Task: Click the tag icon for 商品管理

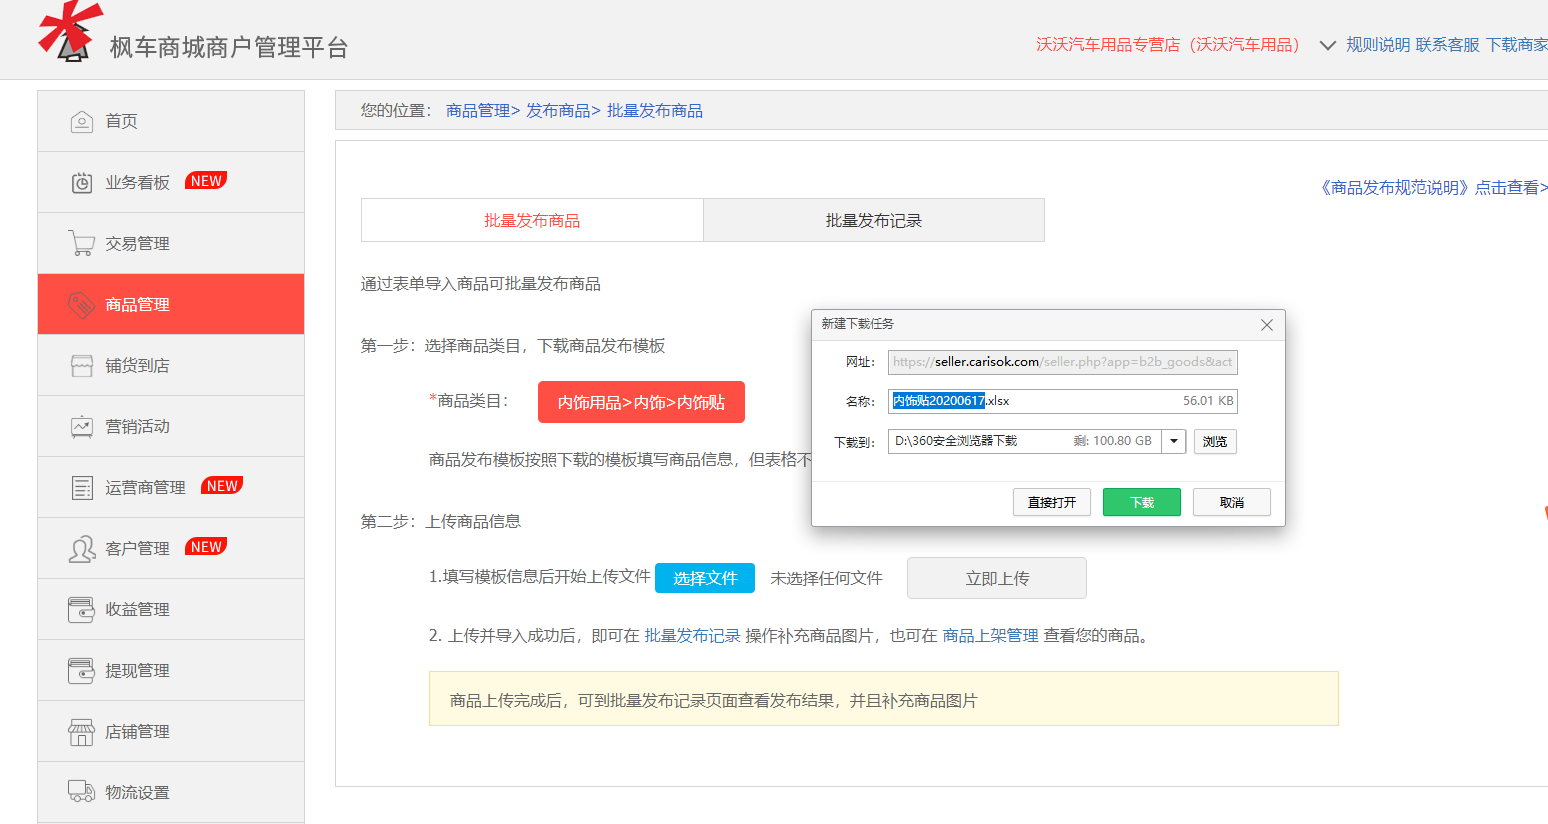Action: [82, 304]
